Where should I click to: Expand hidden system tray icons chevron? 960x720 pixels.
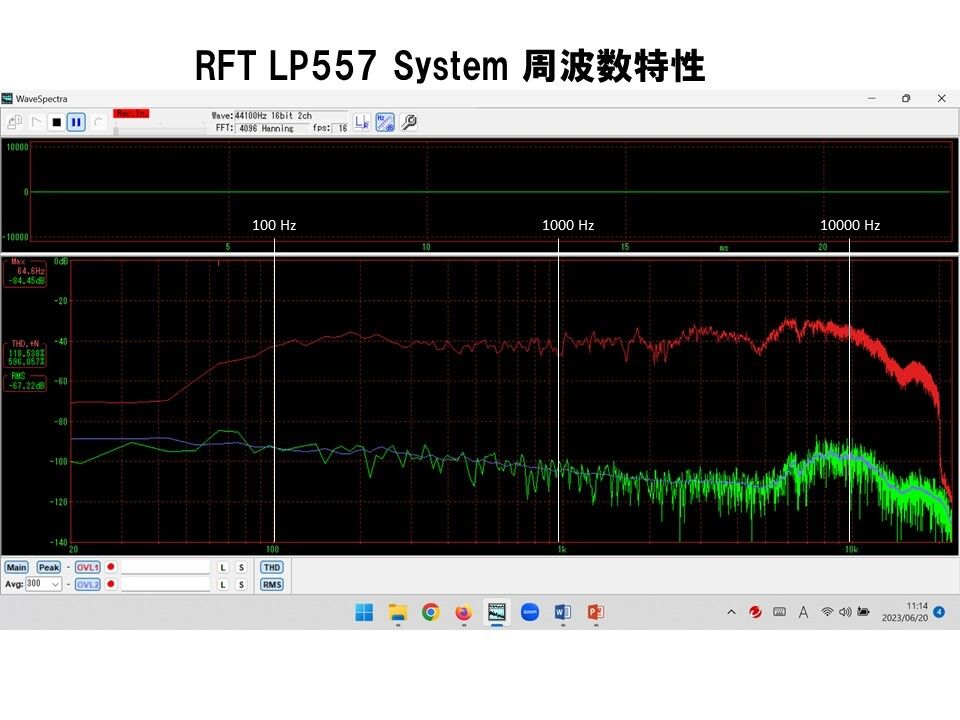[731, 612]
